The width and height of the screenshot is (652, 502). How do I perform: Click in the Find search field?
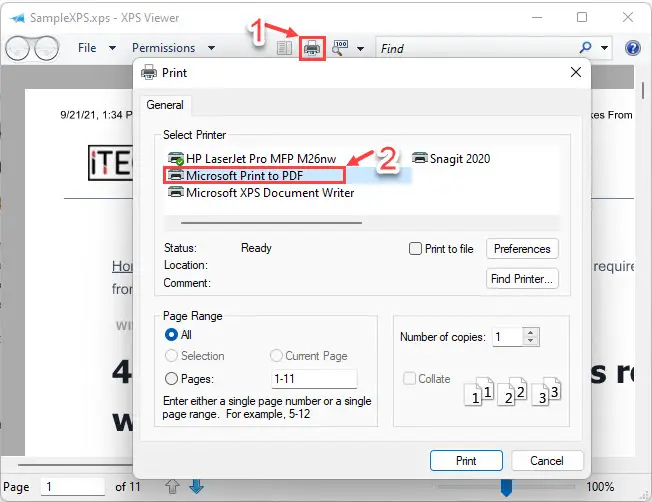(x=476, y=48)
